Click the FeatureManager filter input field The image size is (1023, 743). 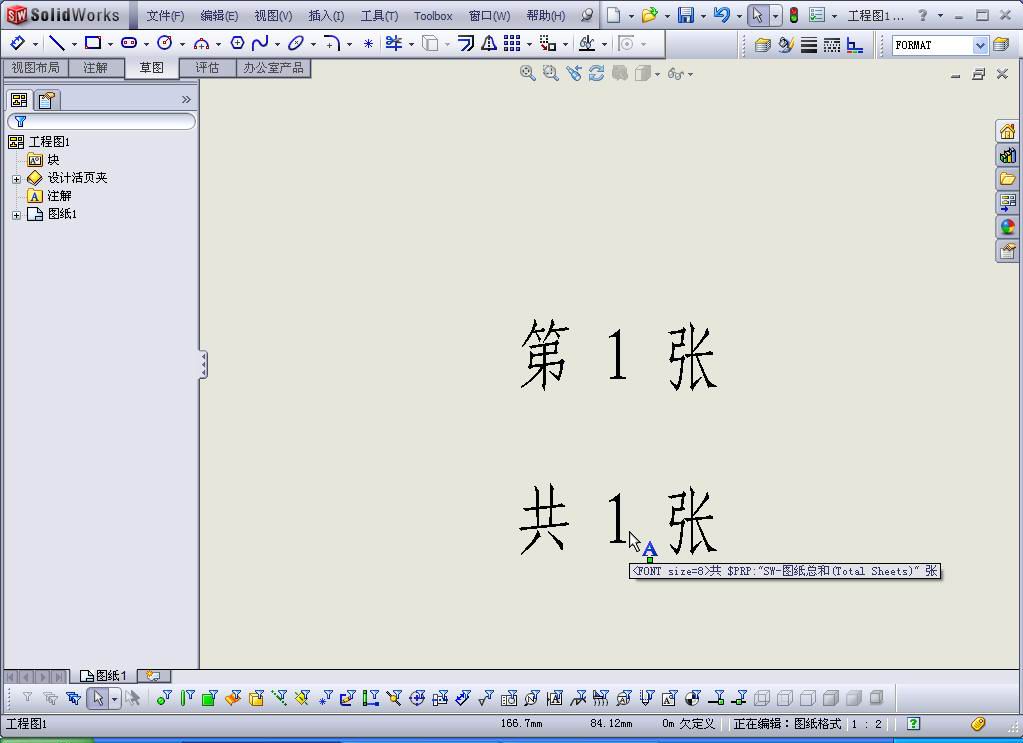coord(102,121)
